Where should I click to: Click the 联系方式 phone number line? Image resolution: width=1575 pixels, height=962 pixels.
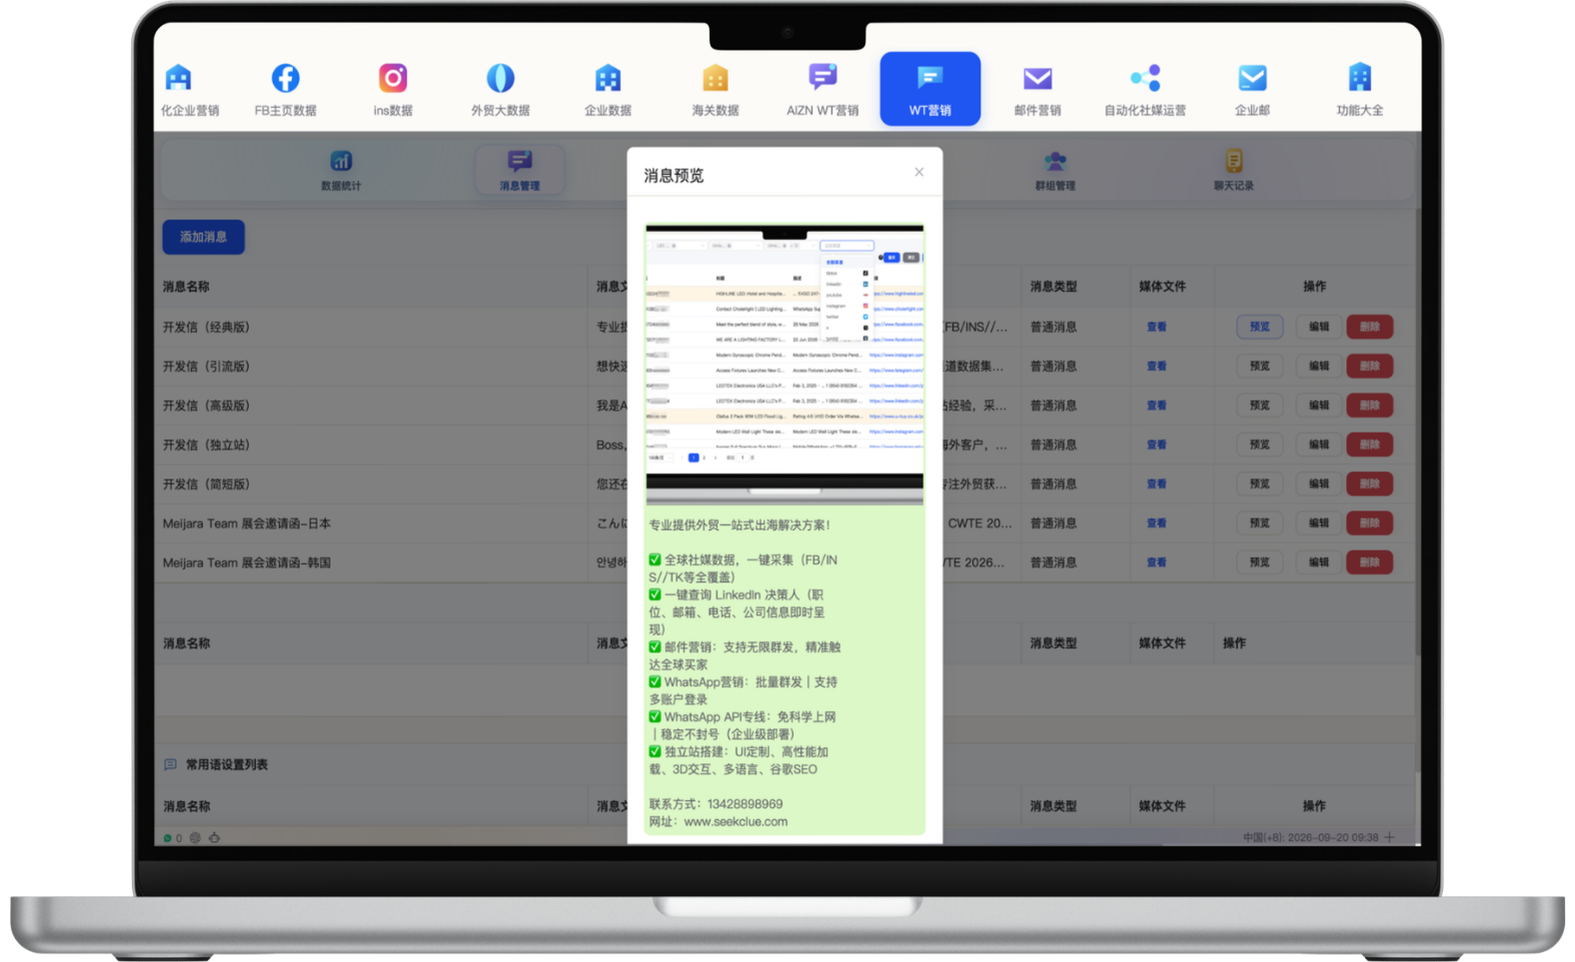tap(716, 804)
